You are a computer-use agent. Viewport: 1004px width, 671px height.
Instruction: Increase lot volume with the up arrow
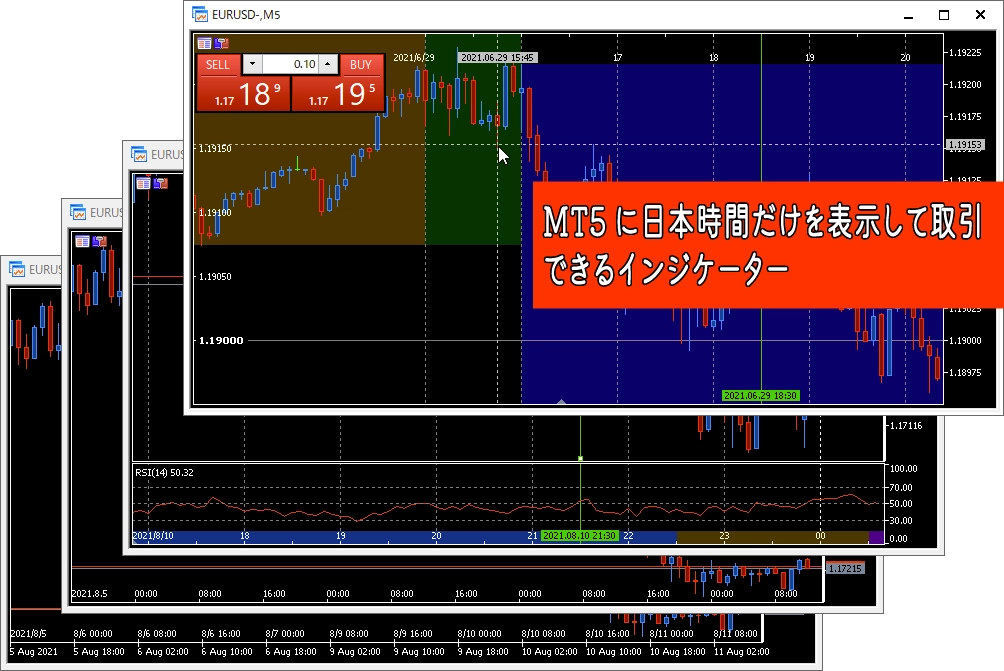[x=327, y=64]
